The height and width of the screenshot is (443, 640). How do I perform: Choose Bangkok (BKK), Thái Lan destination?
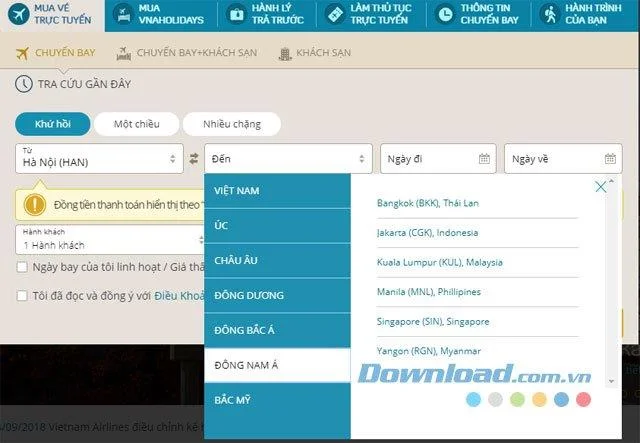tap(428, 203)
